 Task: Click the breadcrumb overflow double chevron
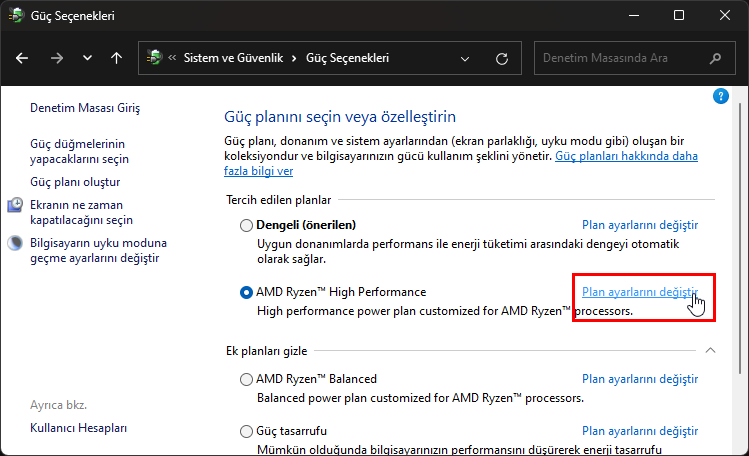(172, 58)
